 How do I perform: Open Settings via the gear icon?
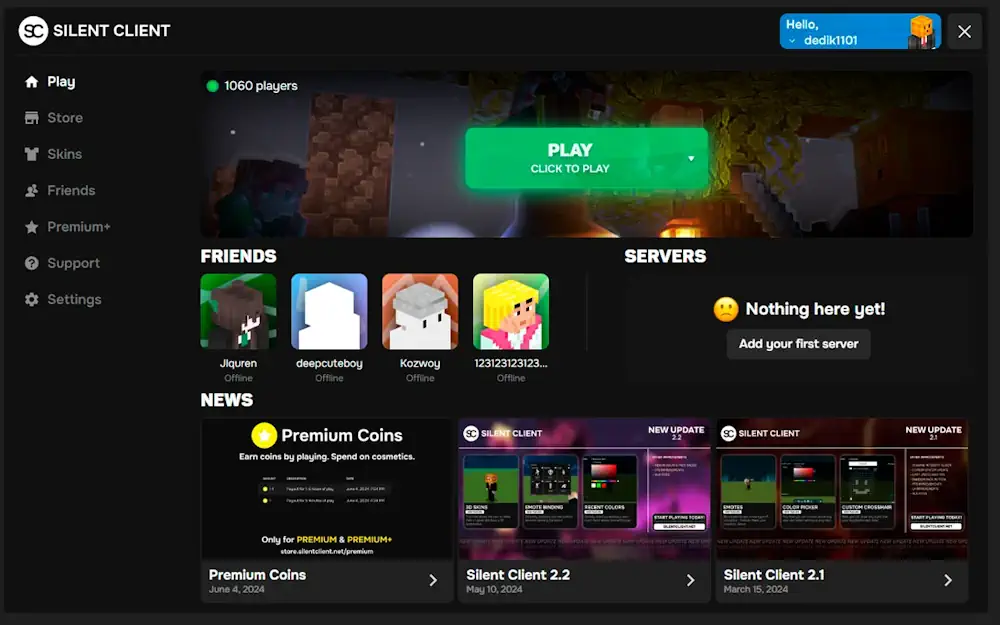click(32, 299)
